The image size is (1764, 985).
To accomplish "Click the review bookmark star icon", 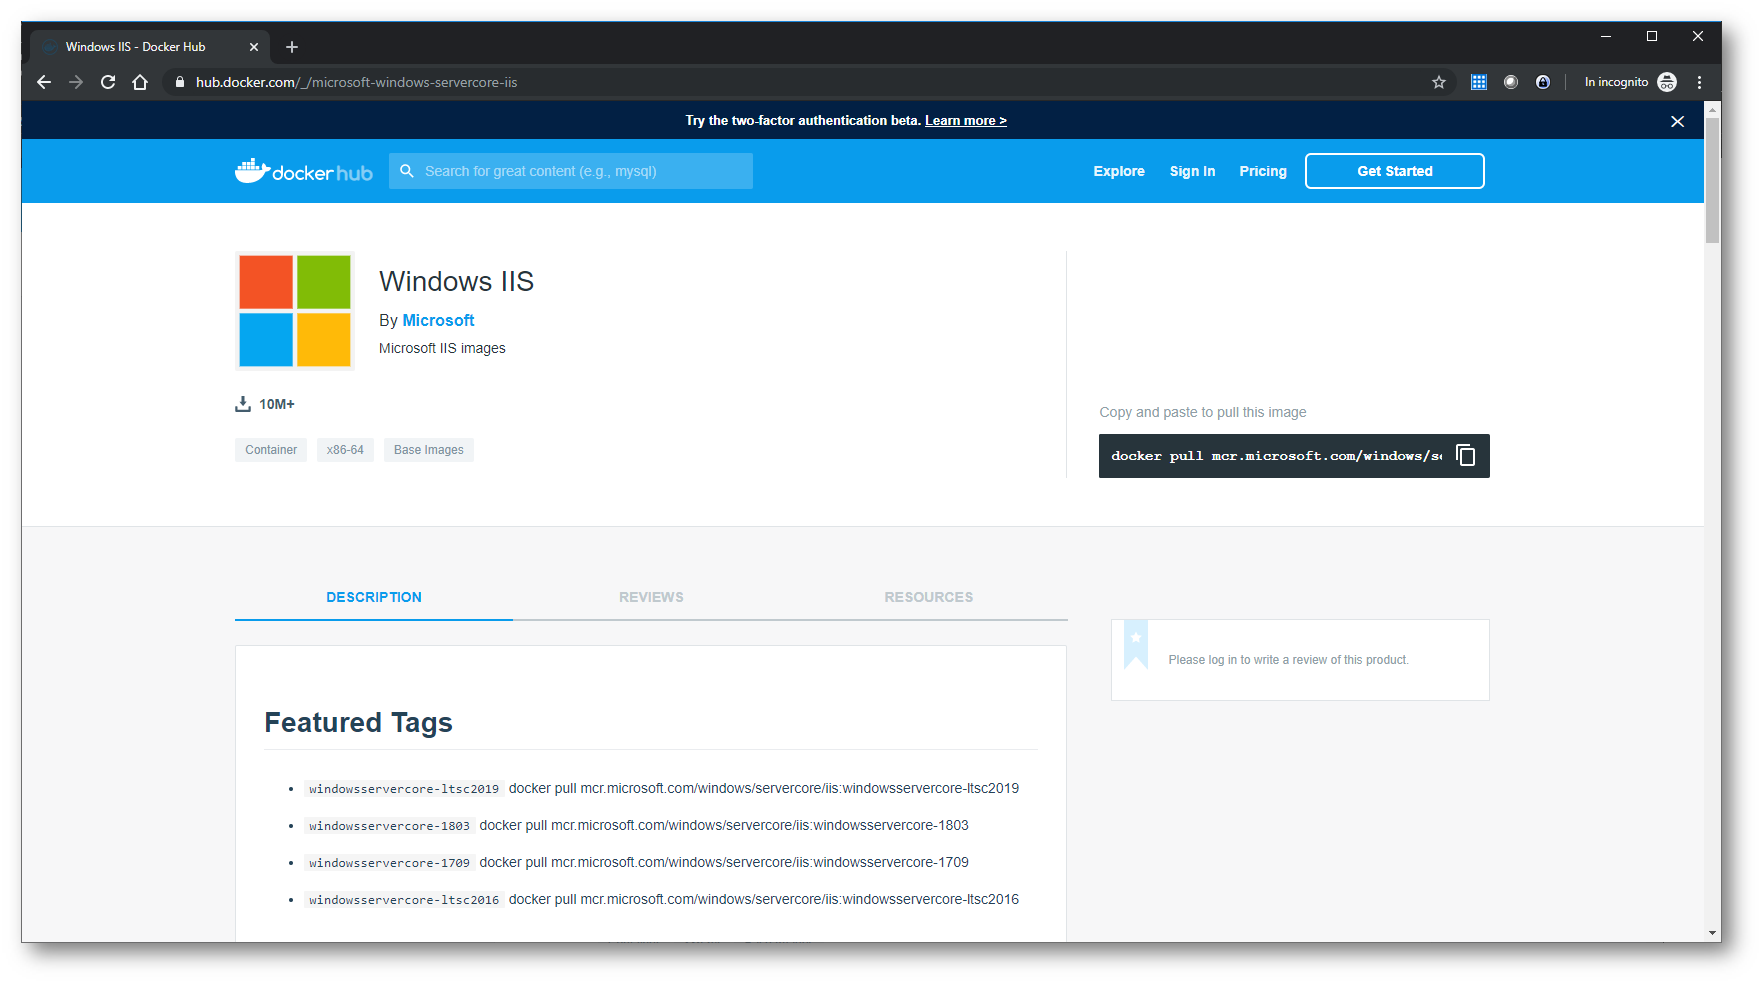I will click(x=1136, y=643).
